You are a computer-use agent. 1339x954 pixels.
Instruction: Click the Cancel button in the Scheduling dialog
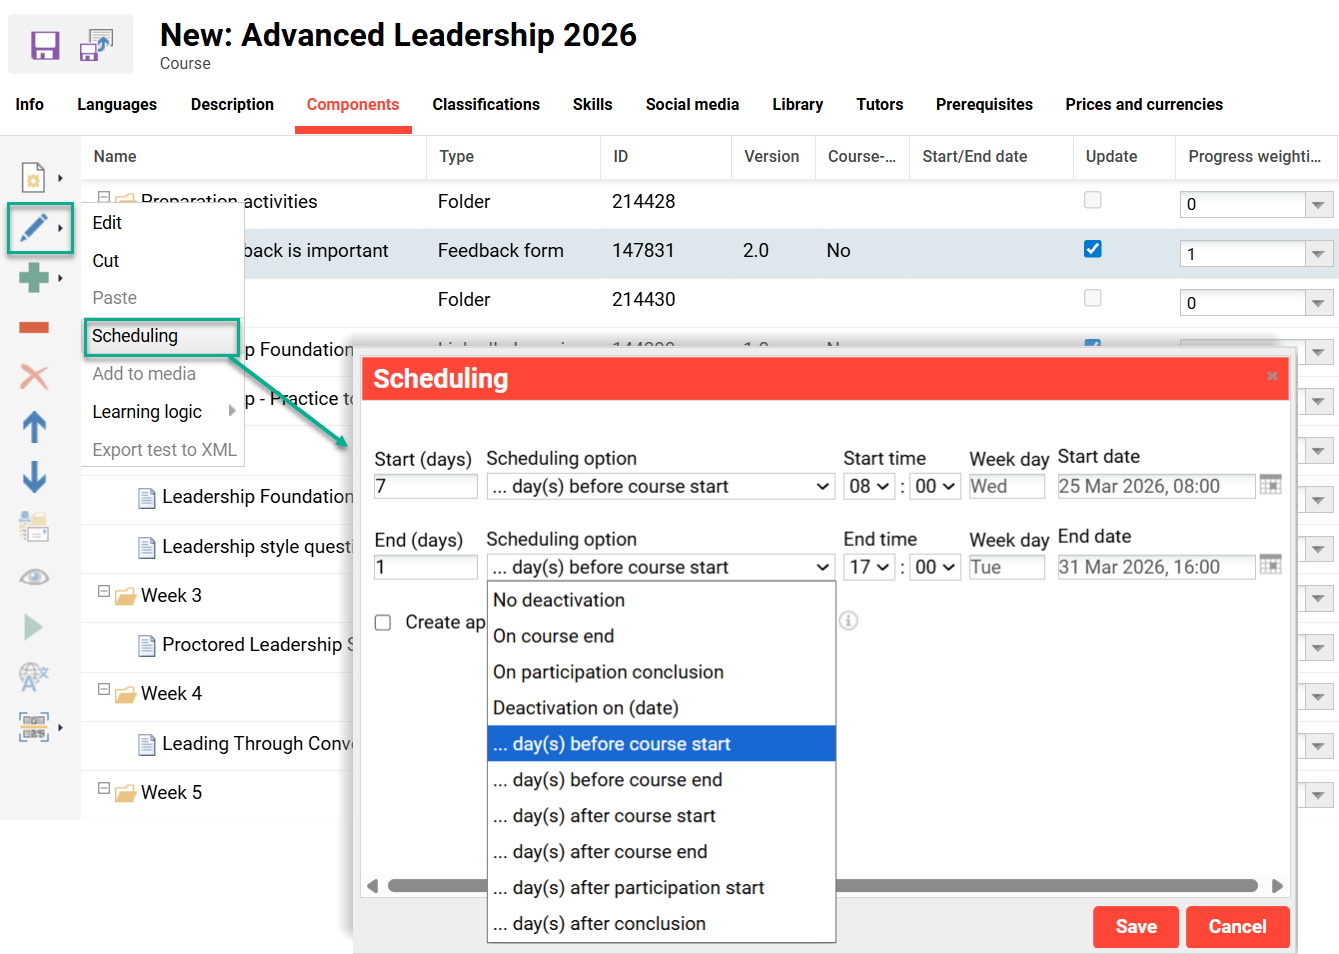click(1237, 927)
